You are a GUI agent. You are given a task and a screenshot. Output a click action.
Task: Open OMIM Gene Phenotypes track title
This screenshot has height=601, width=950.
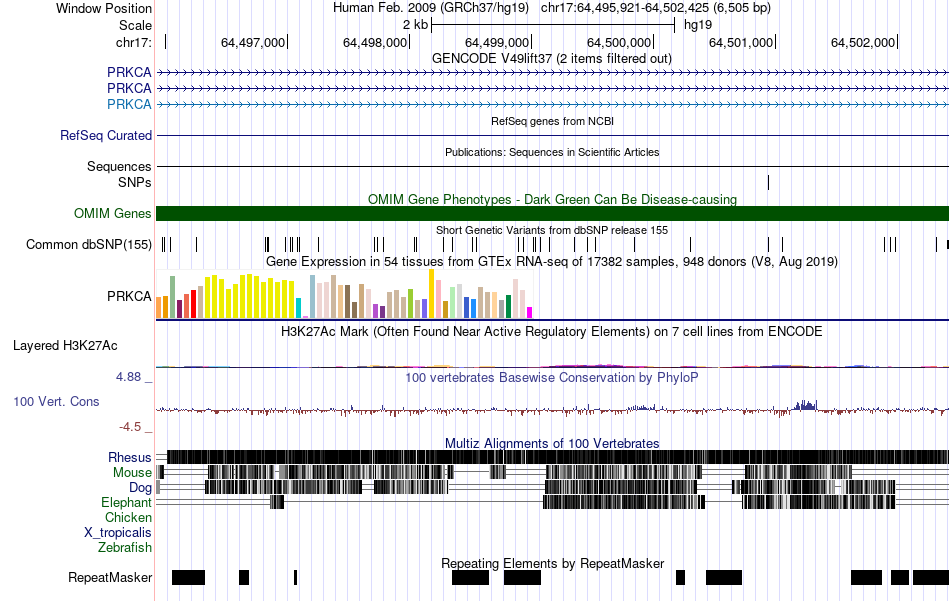552,199
